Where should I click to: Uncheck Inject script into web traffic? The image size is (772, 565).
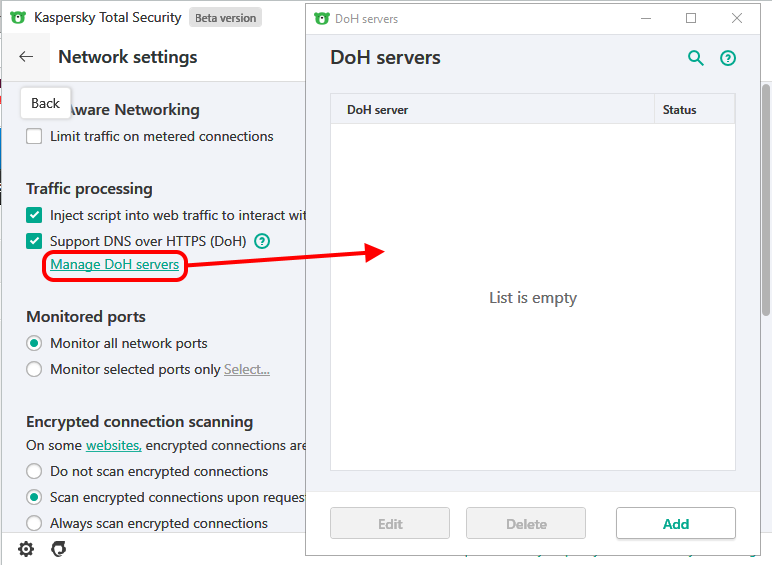point(34,215)
